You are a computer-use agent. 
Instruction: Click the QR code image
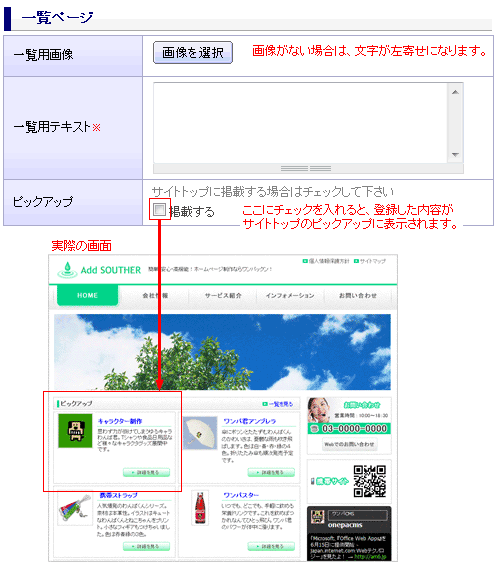370,481
